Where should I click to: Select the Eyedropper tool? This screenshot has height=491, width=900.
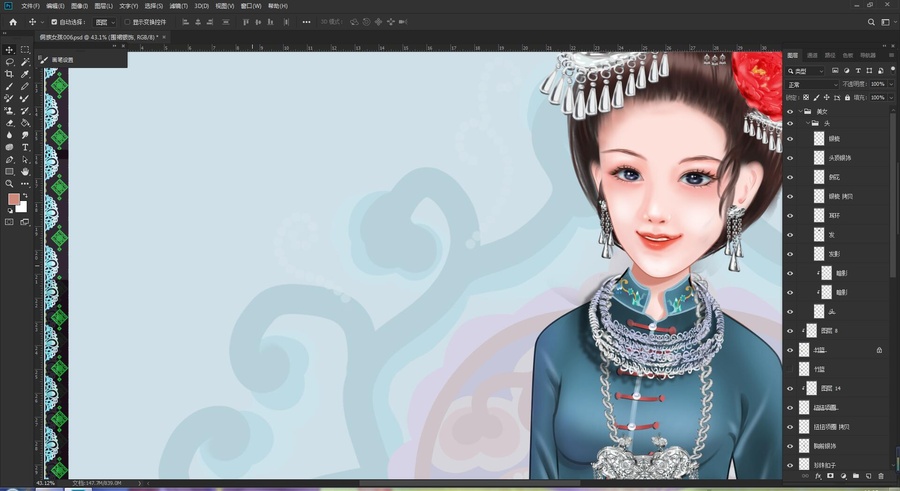click(25, 74)
